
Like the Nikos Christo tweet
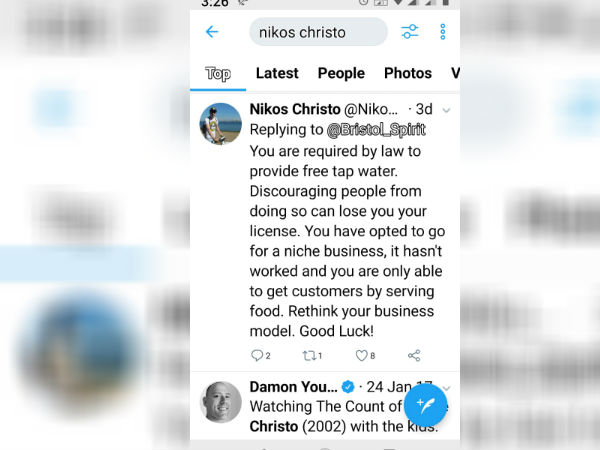[x=365, y=355]
